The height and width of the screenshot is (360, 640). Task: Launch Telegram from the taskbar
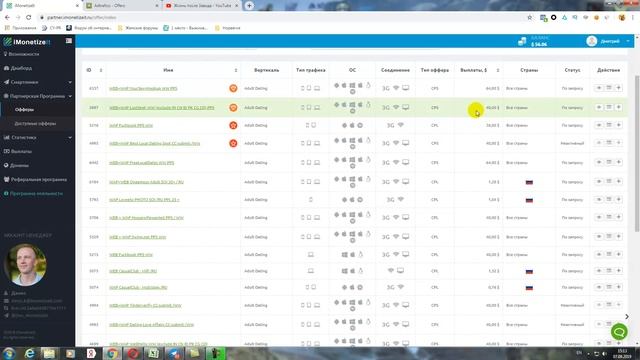coord(174,353)
